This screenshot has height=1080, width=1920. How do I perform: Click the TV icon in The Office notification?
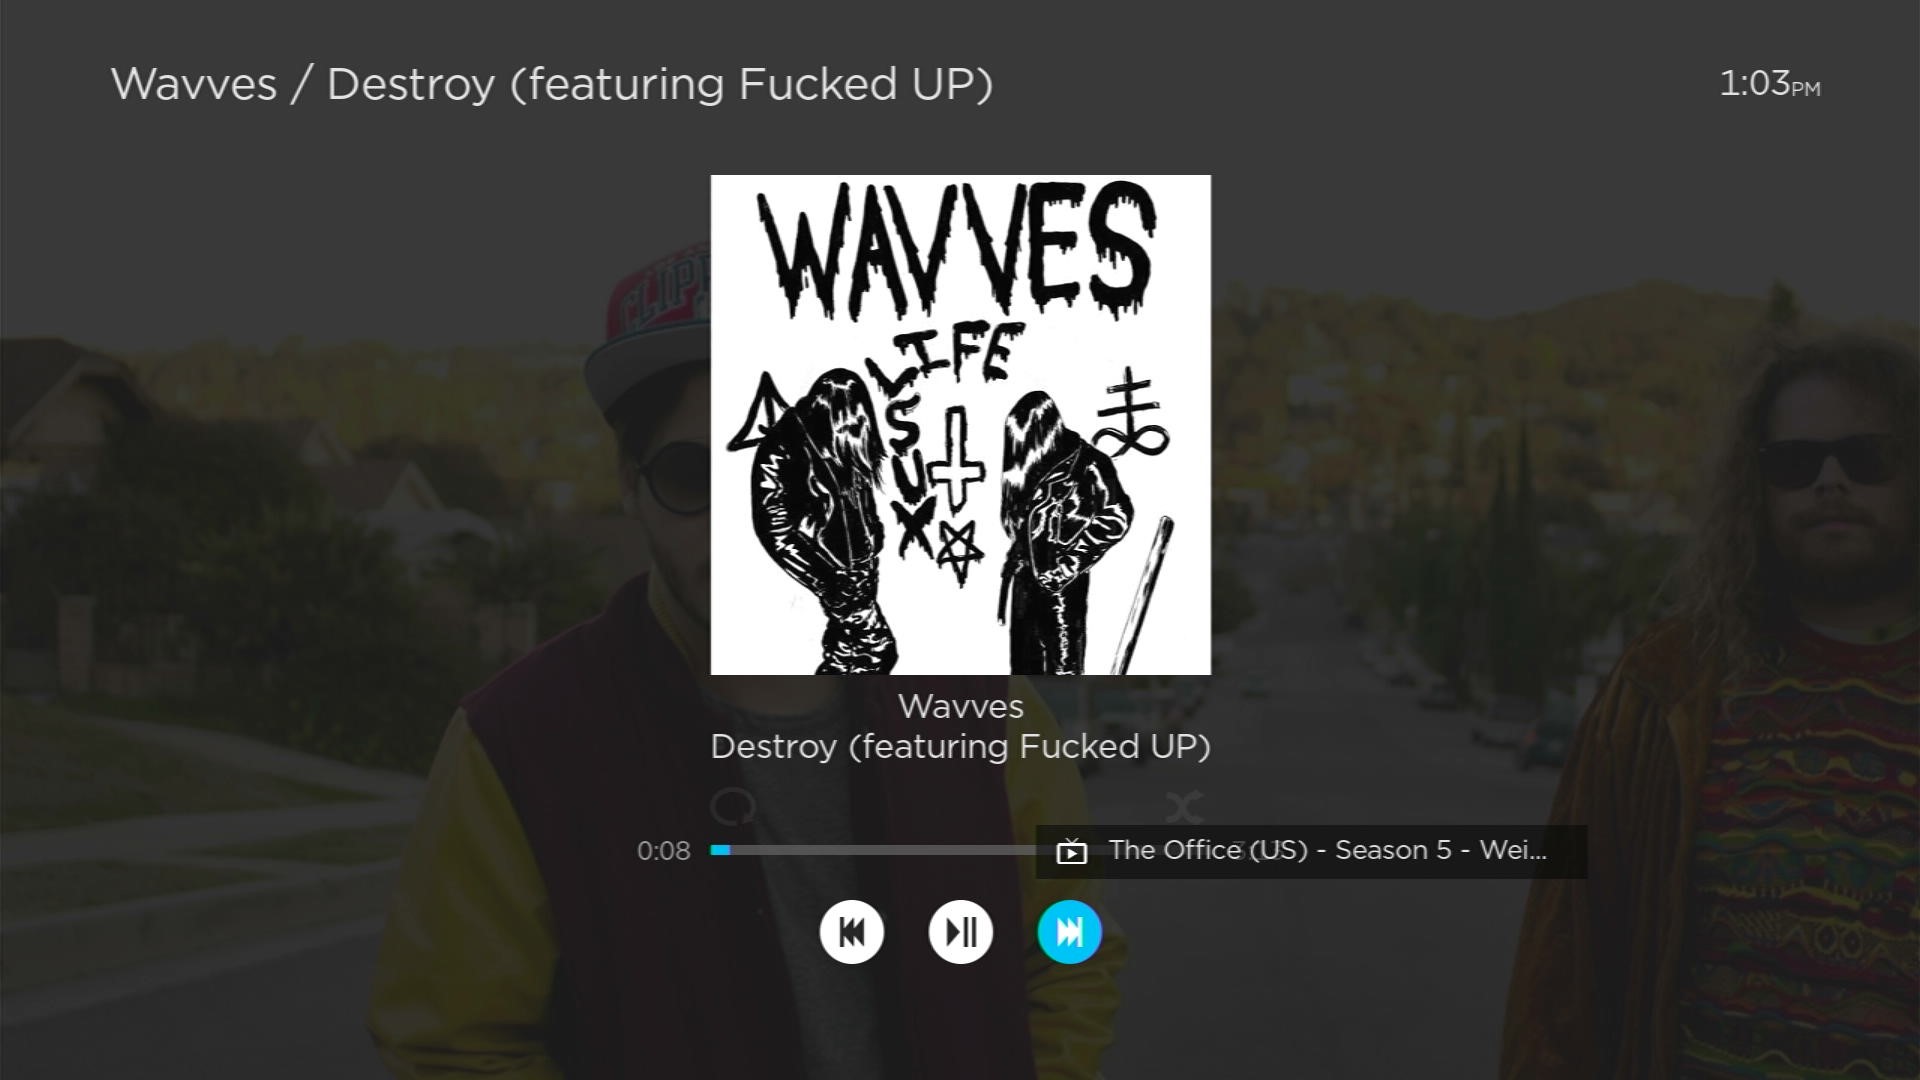click(1071, 851)
